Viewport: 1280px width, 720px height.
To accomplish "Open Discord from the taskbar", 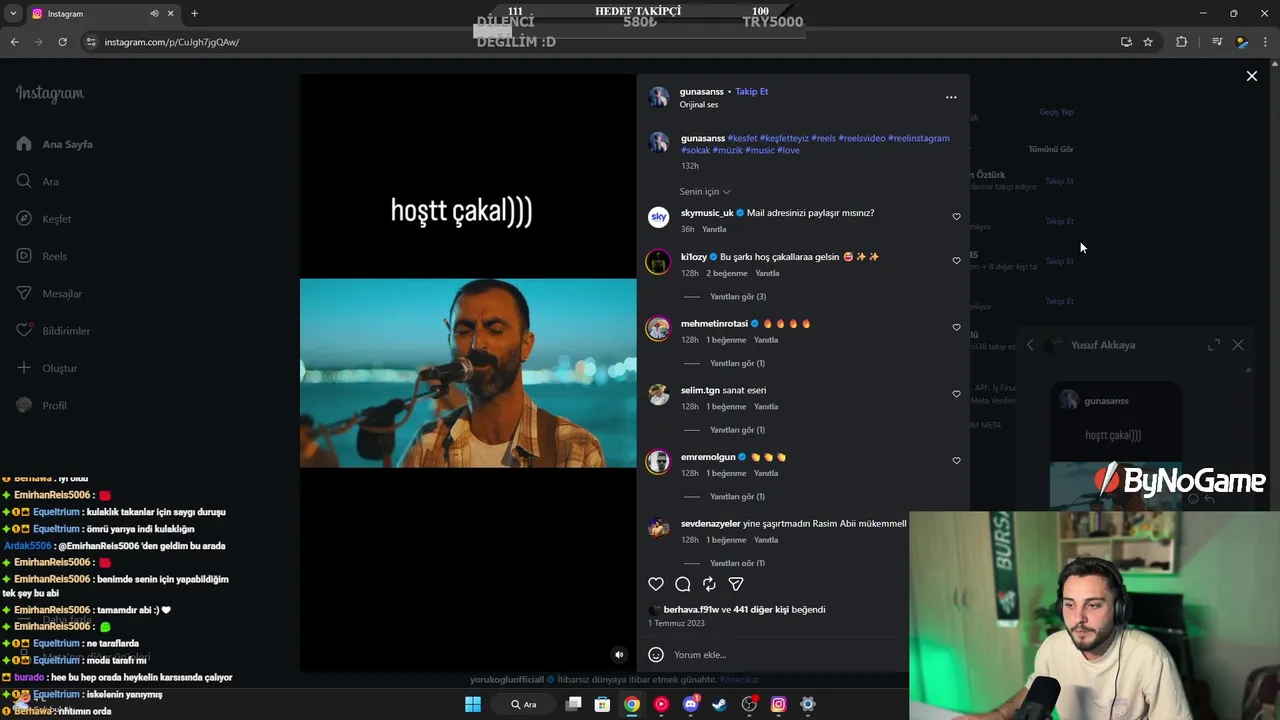I will [x=690, y=704].
